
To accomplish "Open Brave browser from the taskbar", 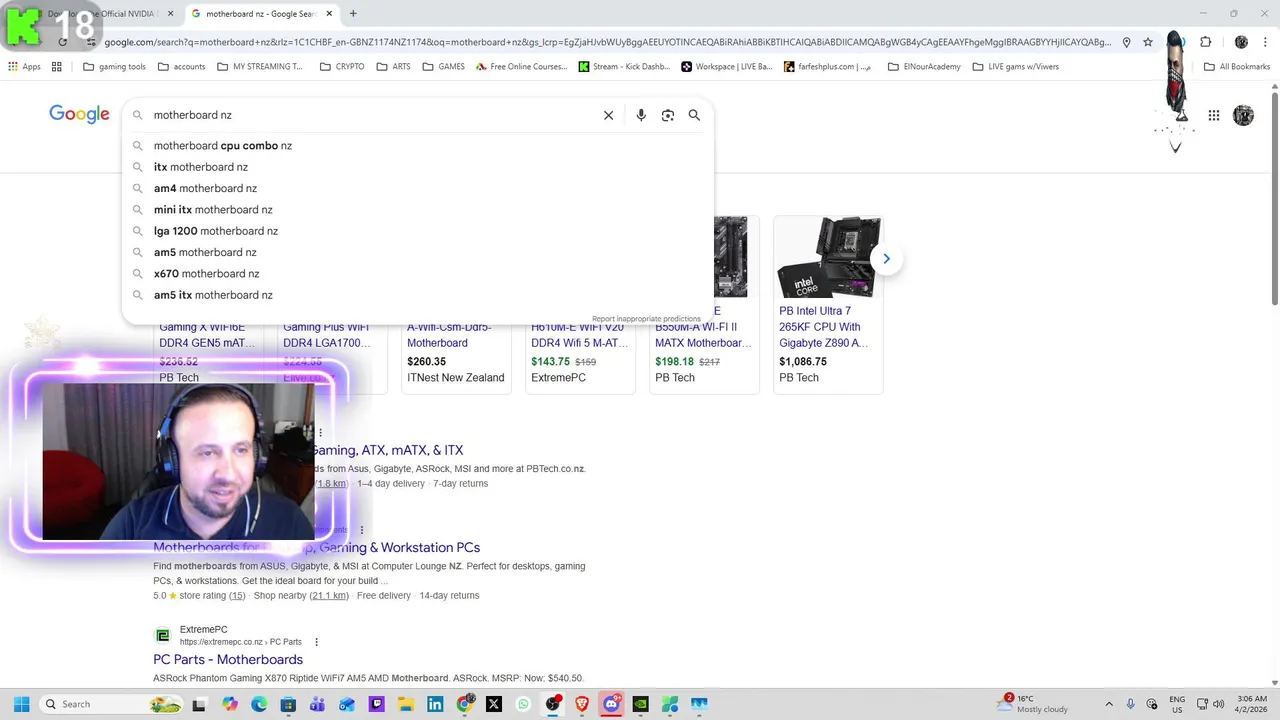I will click(582, 704).
